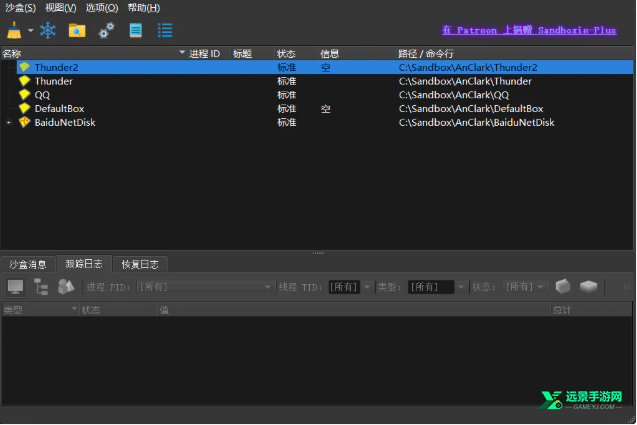Toggle the tree view icon in trace toolbar
Screen dimensions: 637x425
coord(41,287)
